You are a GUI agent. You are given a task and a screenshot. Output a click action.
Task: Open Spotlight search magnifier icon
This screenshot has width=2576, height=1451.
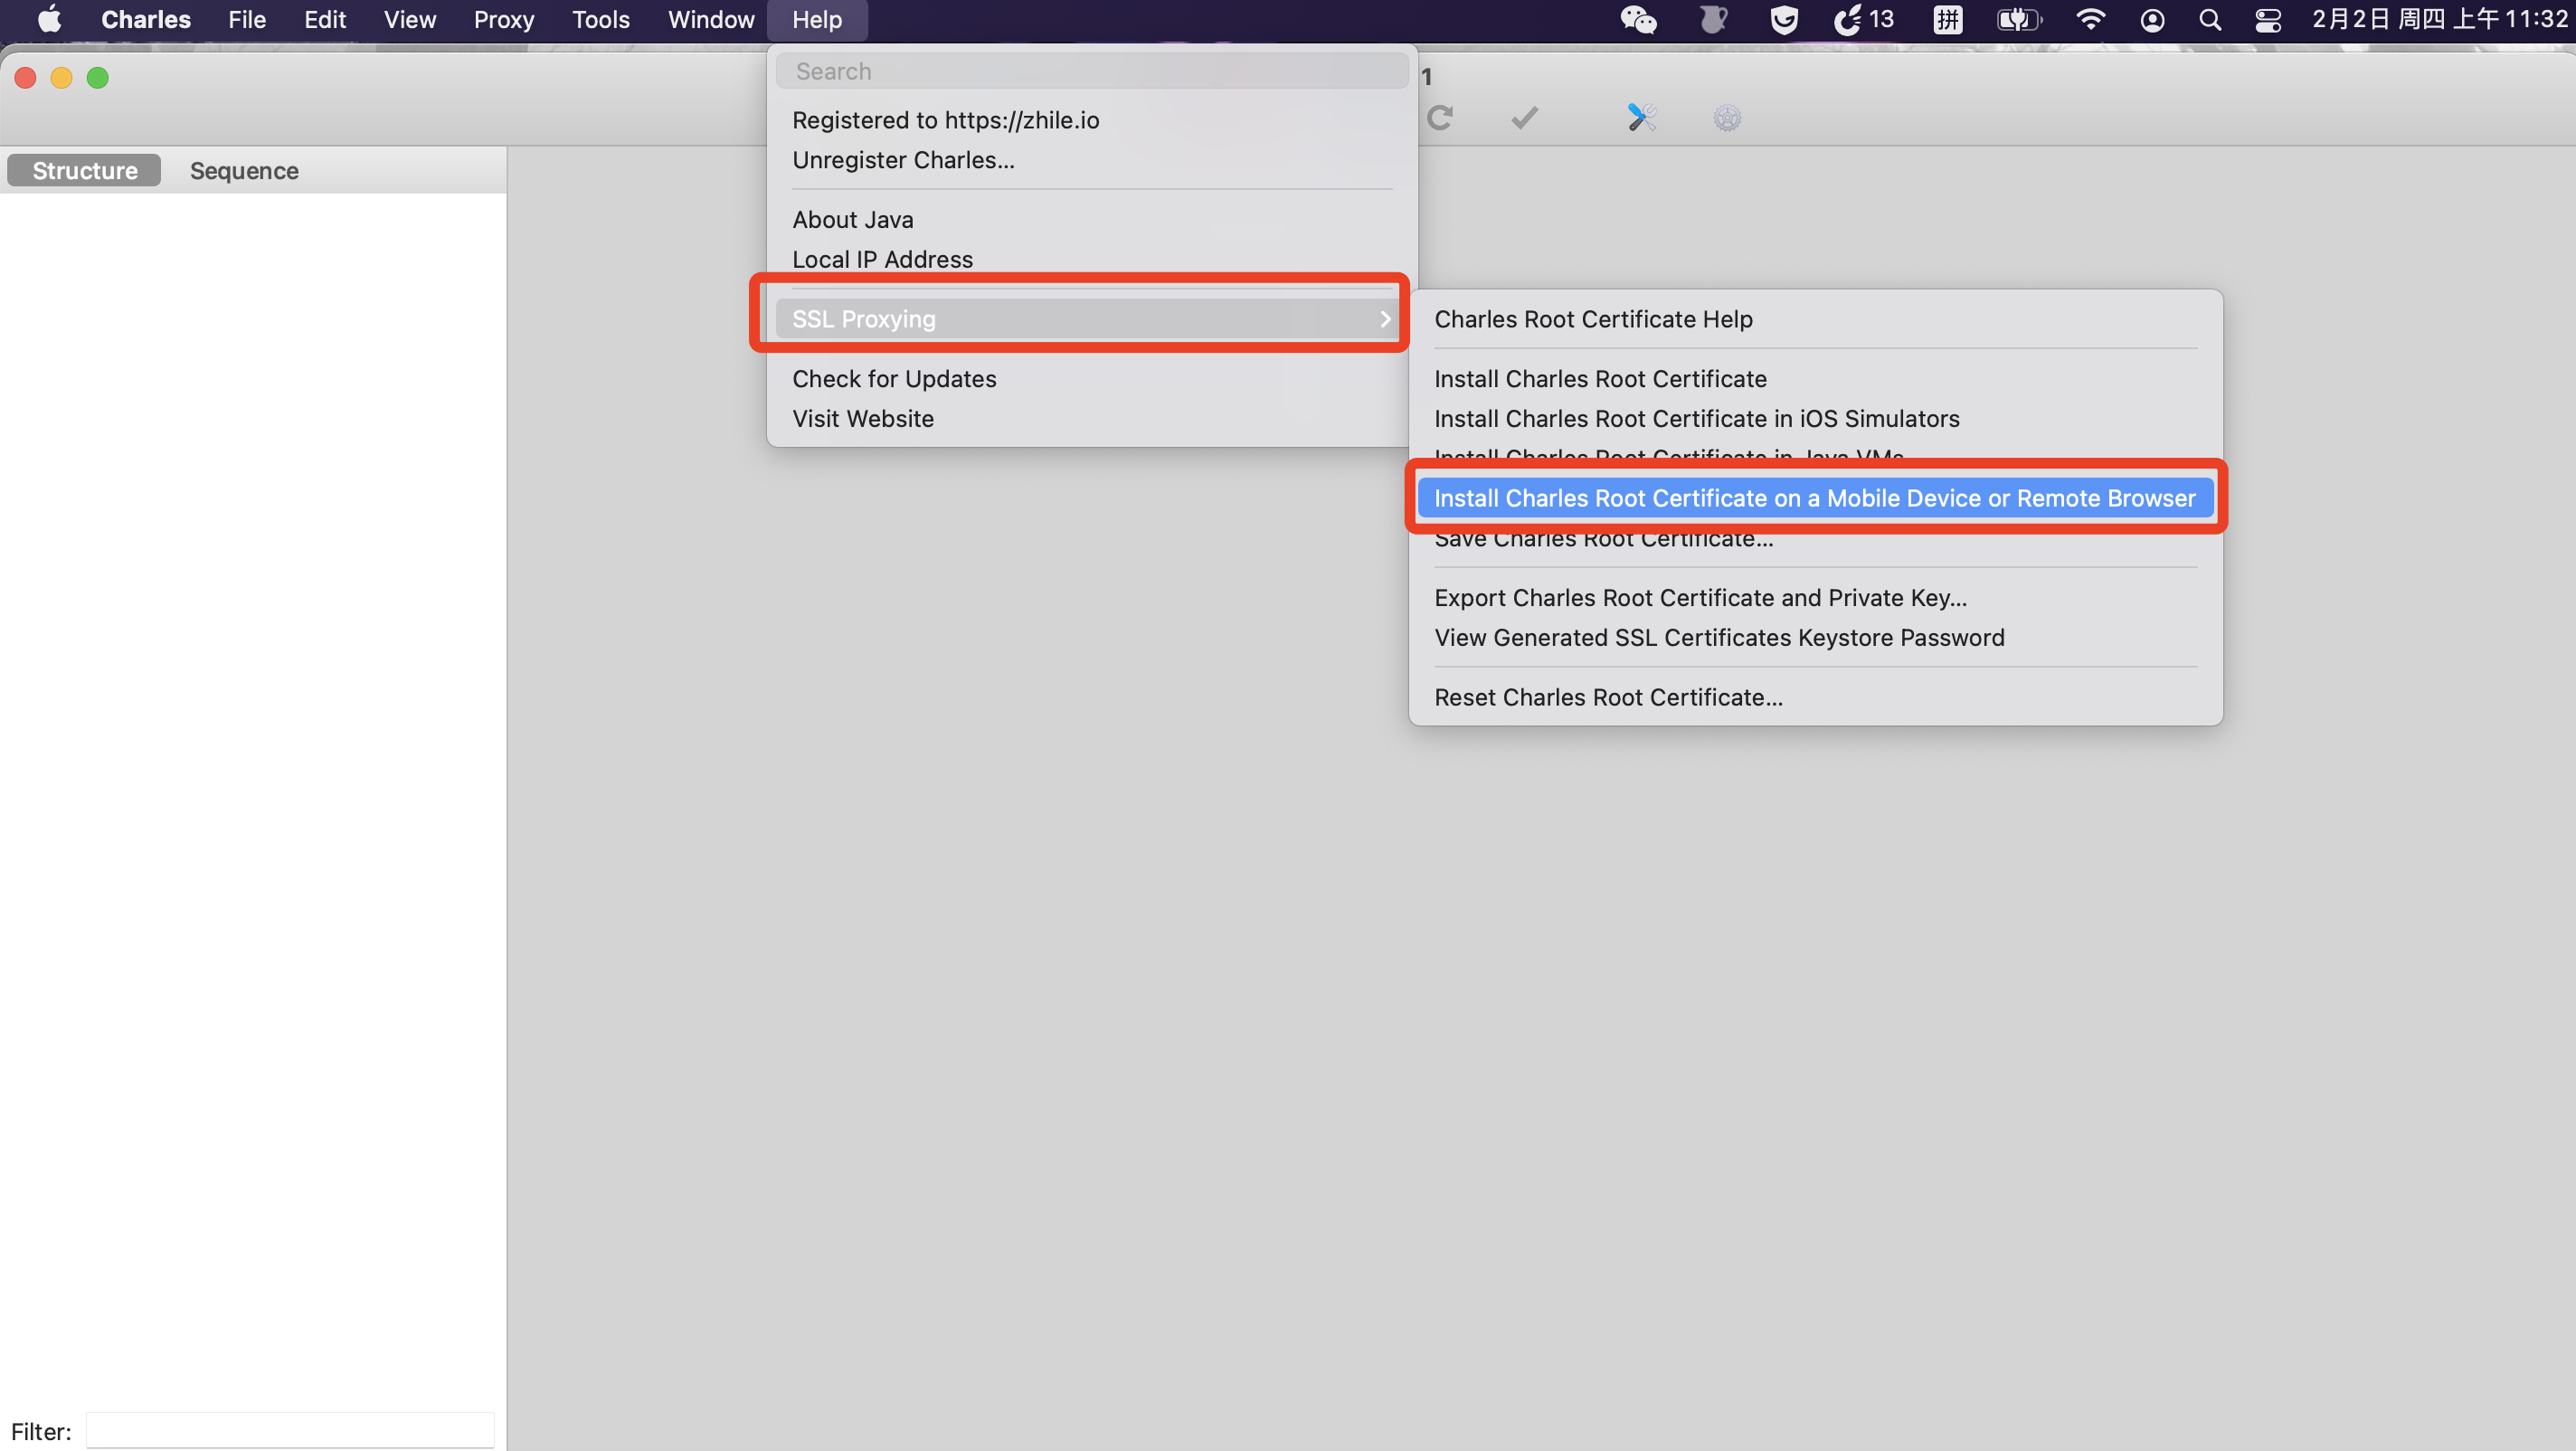tap(2210, 20)
